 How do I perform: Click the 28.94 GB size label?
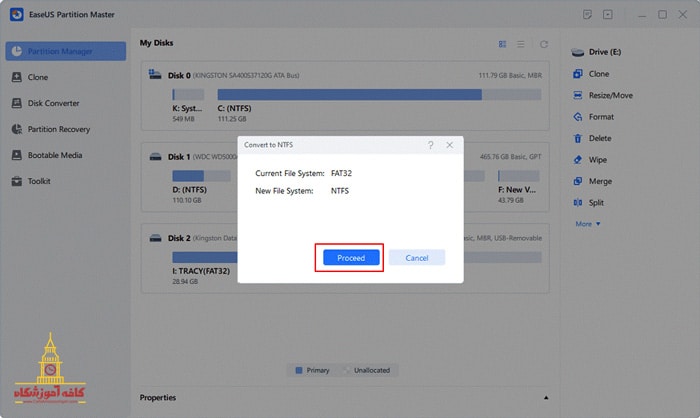(x=185, y=281)
